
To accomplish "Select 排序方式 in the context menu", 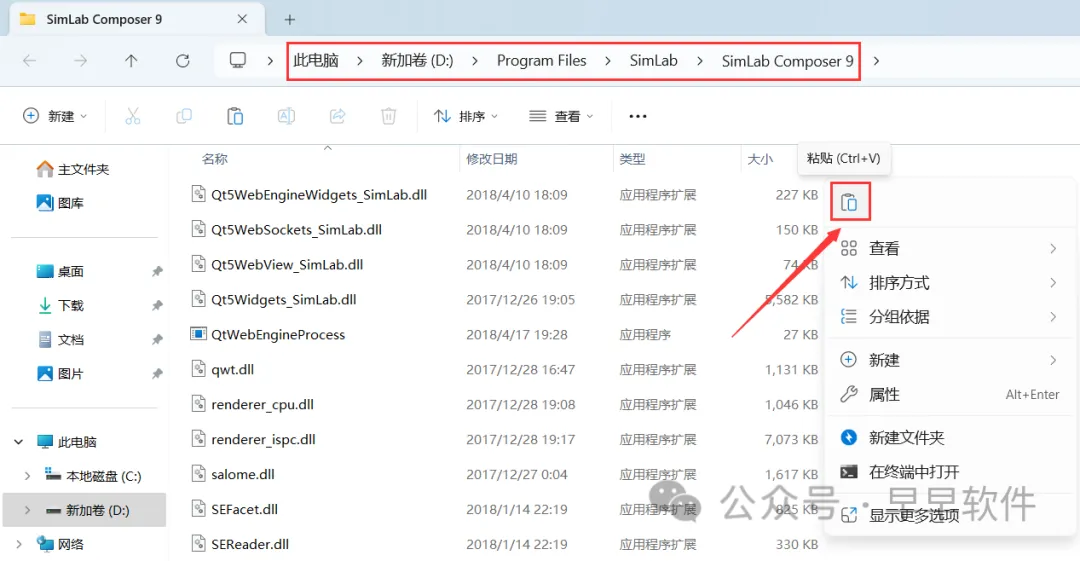I will coord(951,283).
